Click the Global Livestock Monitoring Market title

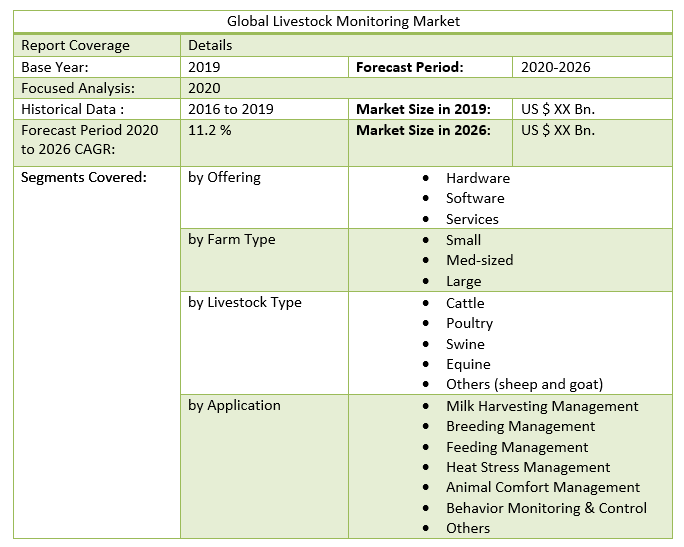343,21
